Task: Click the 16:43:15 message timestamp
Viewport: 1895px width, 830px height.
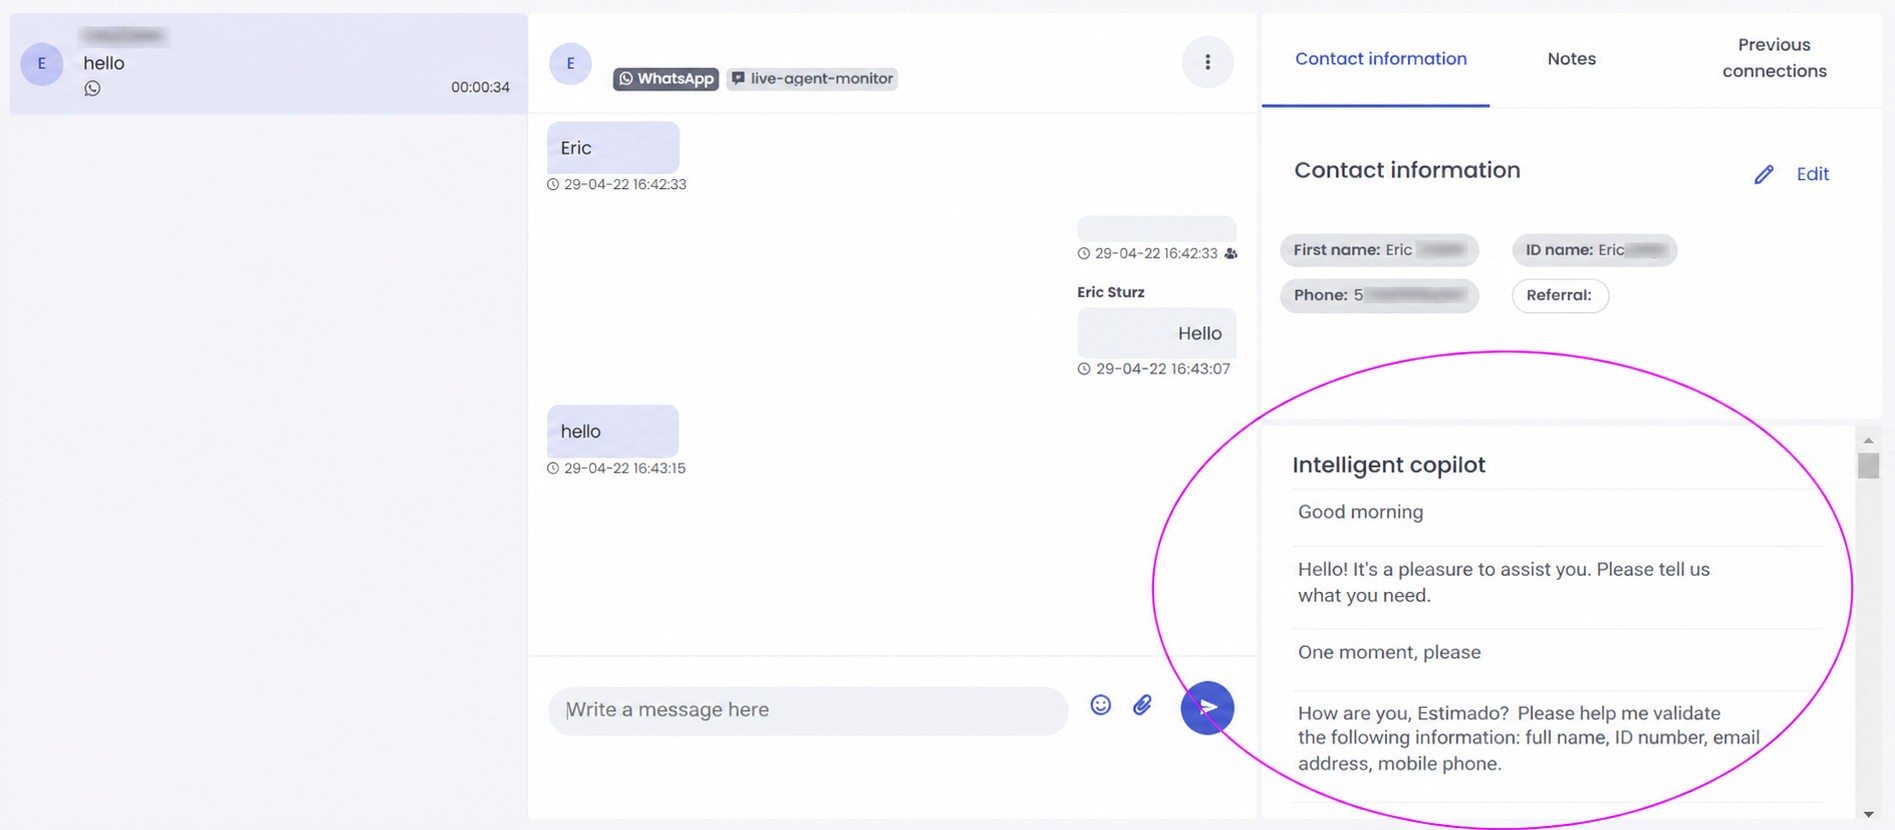Action: click(x=624, y=468)
